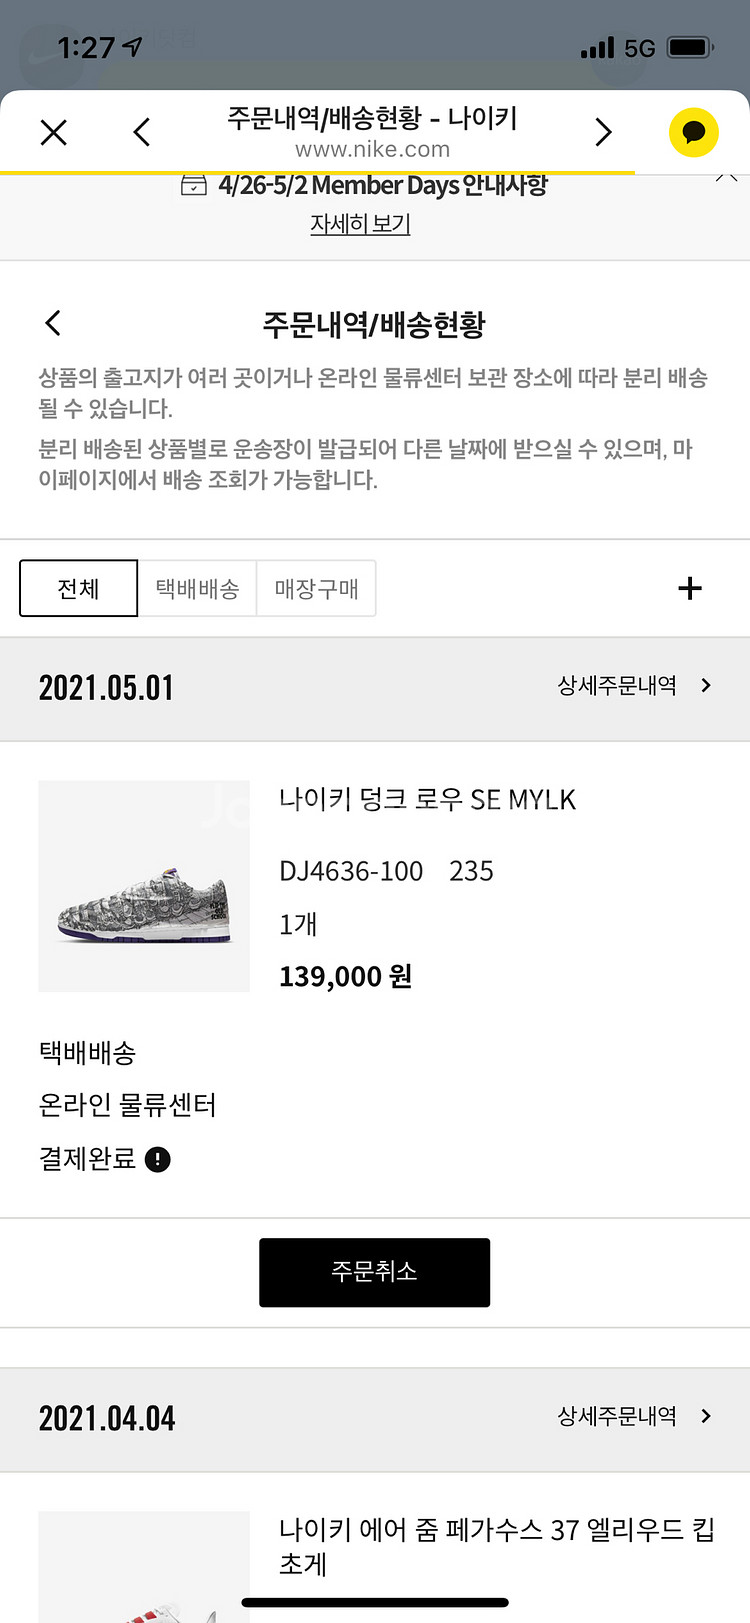Open the 에어 줌 페가수스 37 product title
Viewport: 750px width, 1623px height.
pyautogui.click(x=496, y=1545)
